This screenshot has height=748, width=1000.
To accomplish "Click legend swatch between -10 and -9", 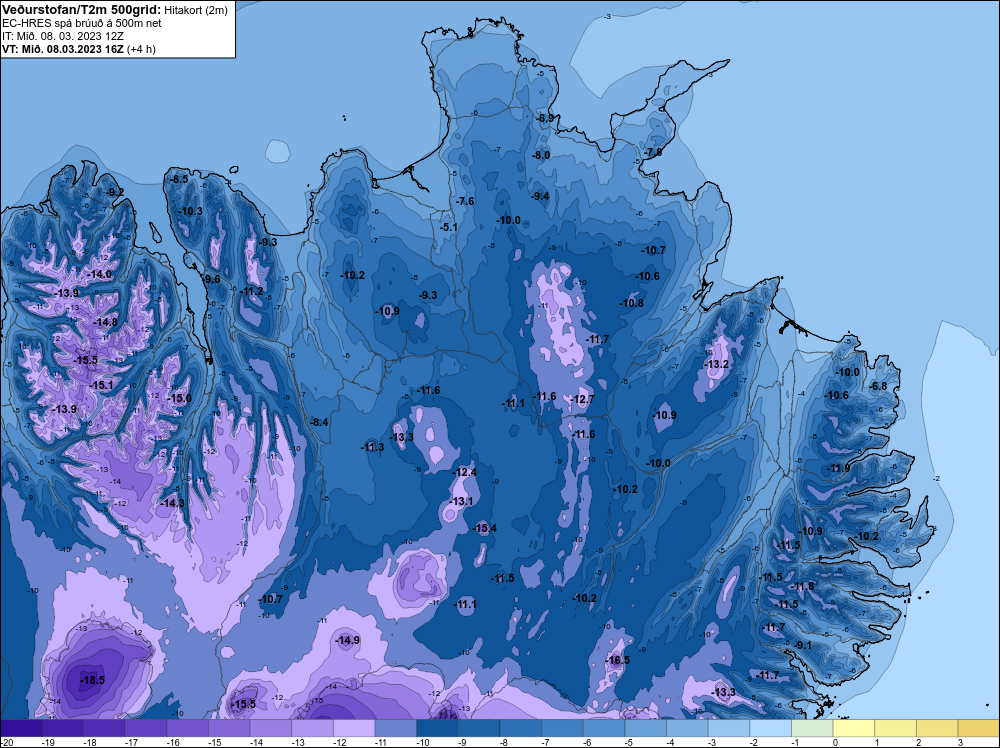I will pos(437,728).
